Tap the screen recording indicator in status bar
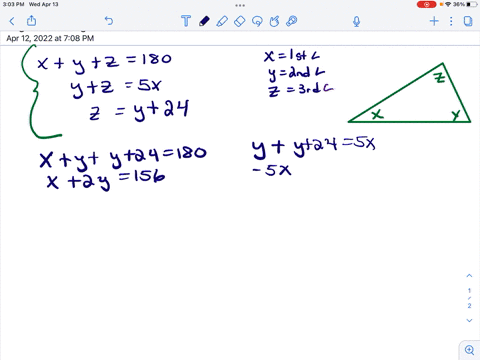 coord(426,4)
